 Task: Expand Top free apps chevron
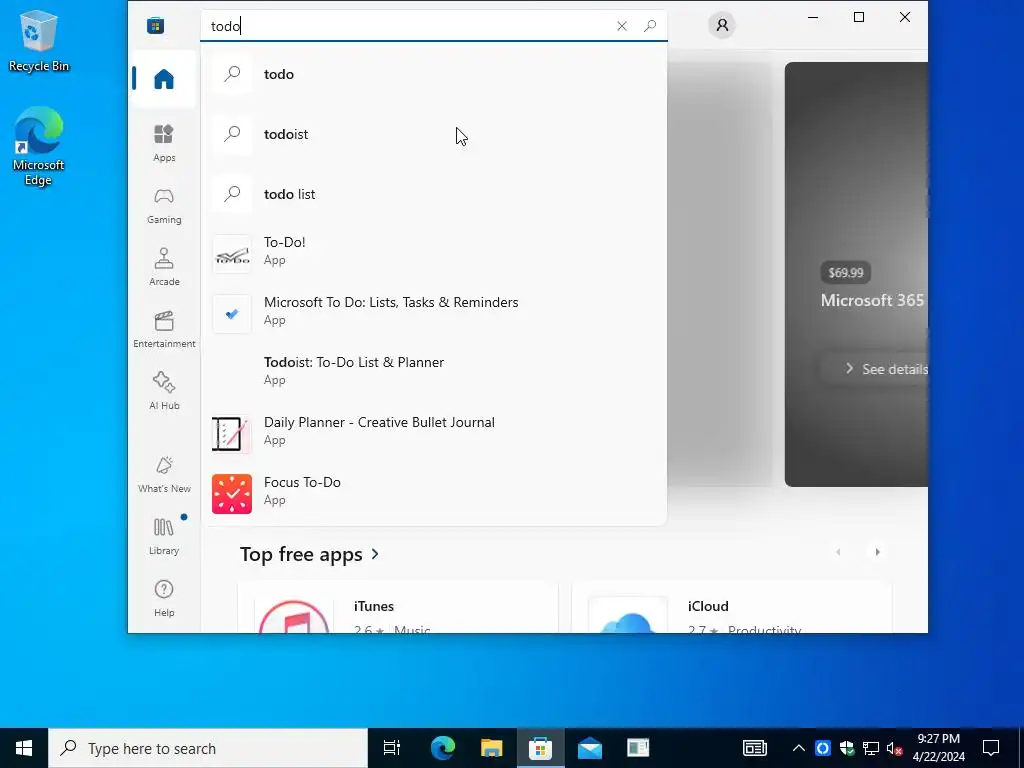click(375, 554)
